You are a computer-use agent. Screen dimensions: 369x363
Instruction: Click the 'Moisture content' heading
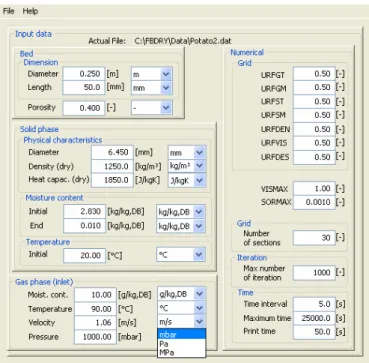(x=54, y=198)
